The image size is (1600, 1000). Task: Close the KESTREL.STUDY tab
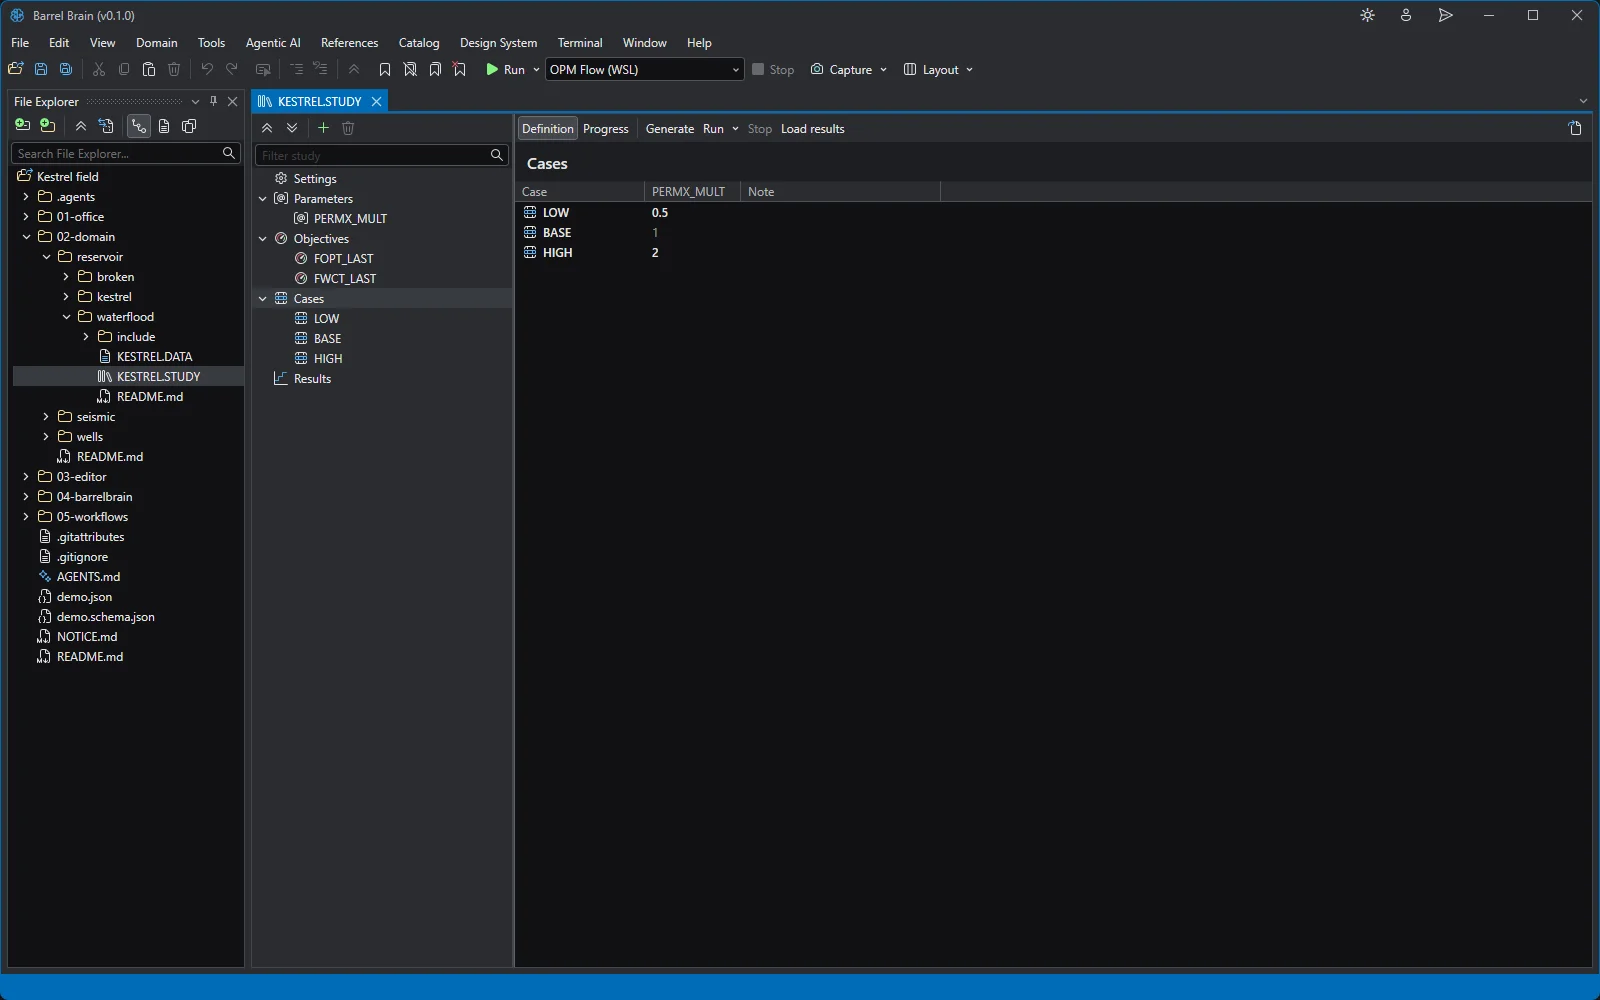click(x=377, y=101)
